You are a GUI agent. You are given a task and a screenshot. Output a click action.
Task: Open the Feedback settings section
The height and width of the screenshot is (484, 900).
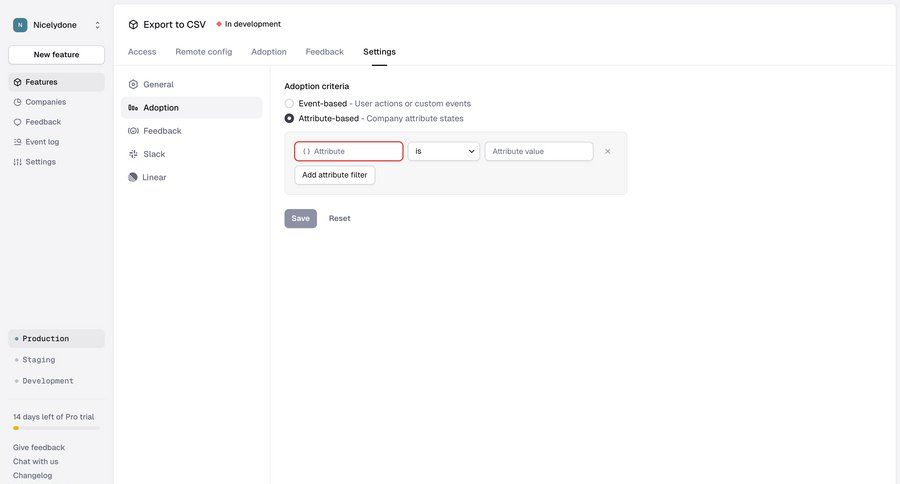coord(192,131)
